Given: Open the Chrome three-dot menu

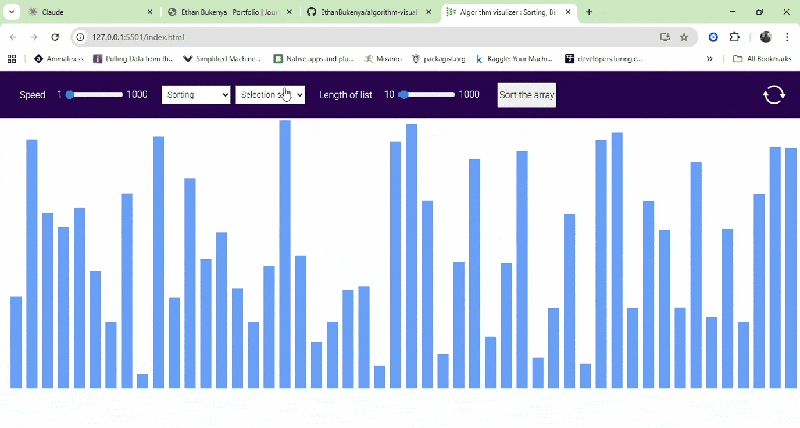Looking at the screenshot, I should pyautogui.click(x=786, y=37).
